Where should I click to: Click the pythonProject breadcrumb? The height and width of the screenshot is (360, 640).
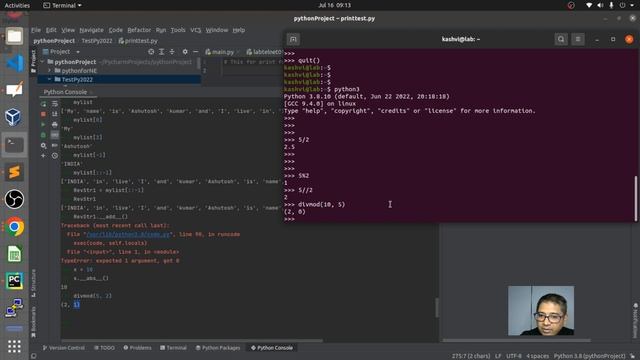pos(54,41)
